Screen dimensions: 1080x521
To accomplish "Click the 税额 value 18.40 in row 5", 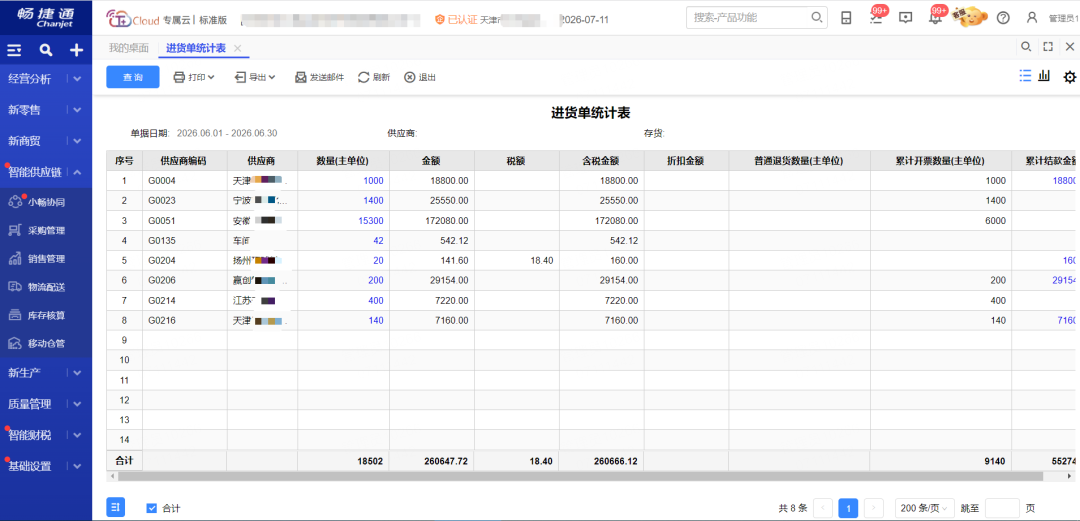I will click(x=542, y=260).
